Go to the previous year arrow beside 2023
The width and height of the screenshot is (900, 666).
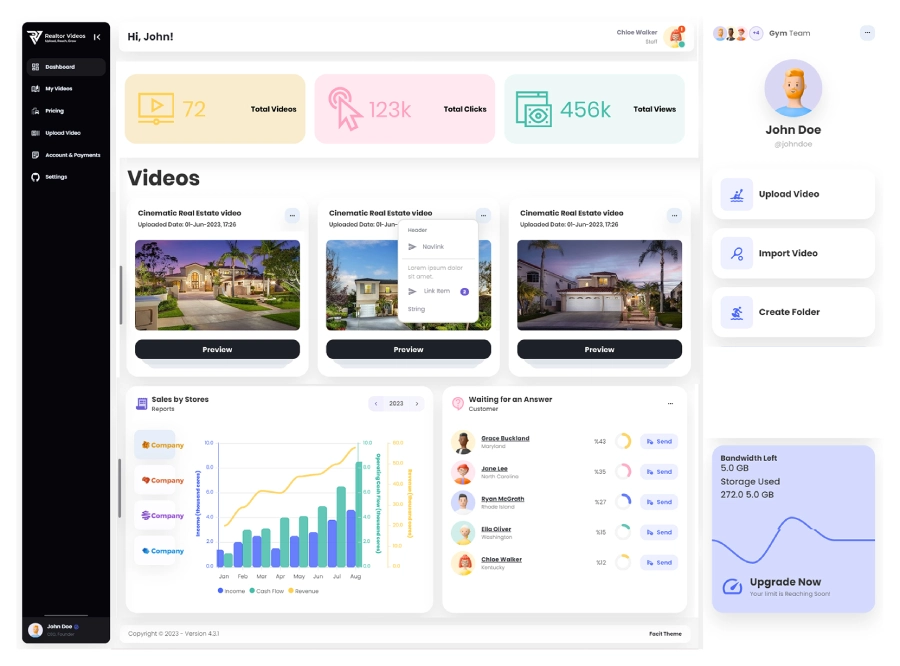point(376,404)
